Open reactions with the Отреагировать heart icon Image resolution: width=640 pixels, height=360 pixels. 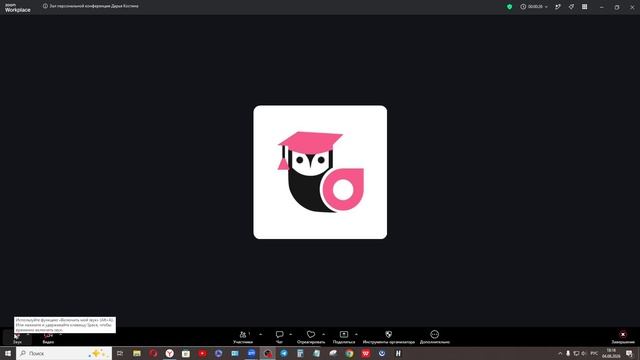pyautogui.click(x=311, y=337)
